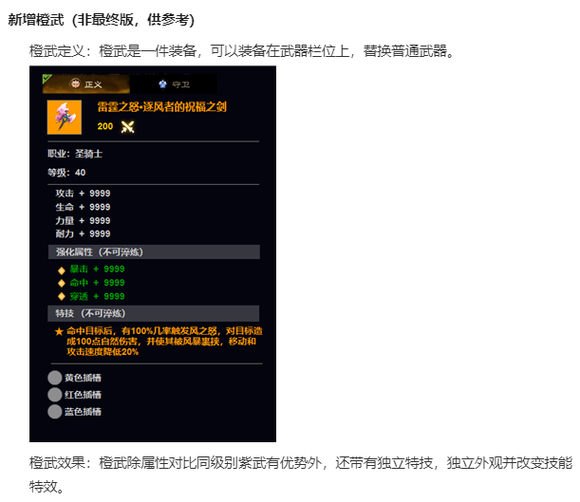Click the star icon before 特技 description

coord(59,331)
